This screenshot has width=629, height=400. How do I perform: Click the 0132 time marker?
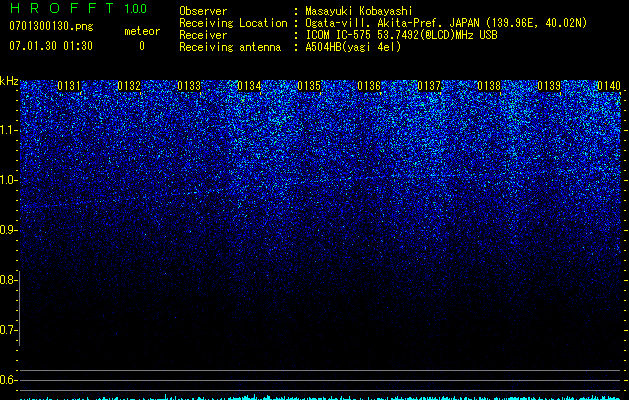click(129, 86)
